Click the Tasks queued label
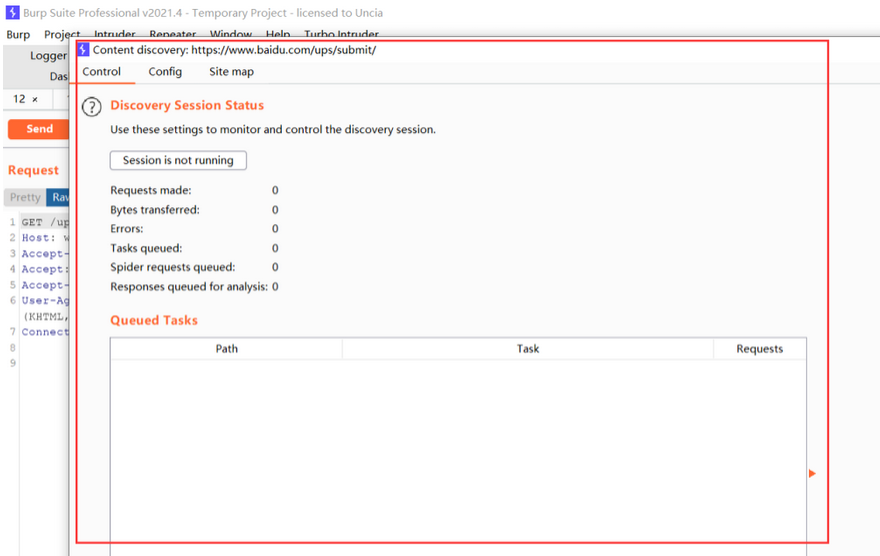Viewport: 880px width, 556px height. click(x=146, y=248)
